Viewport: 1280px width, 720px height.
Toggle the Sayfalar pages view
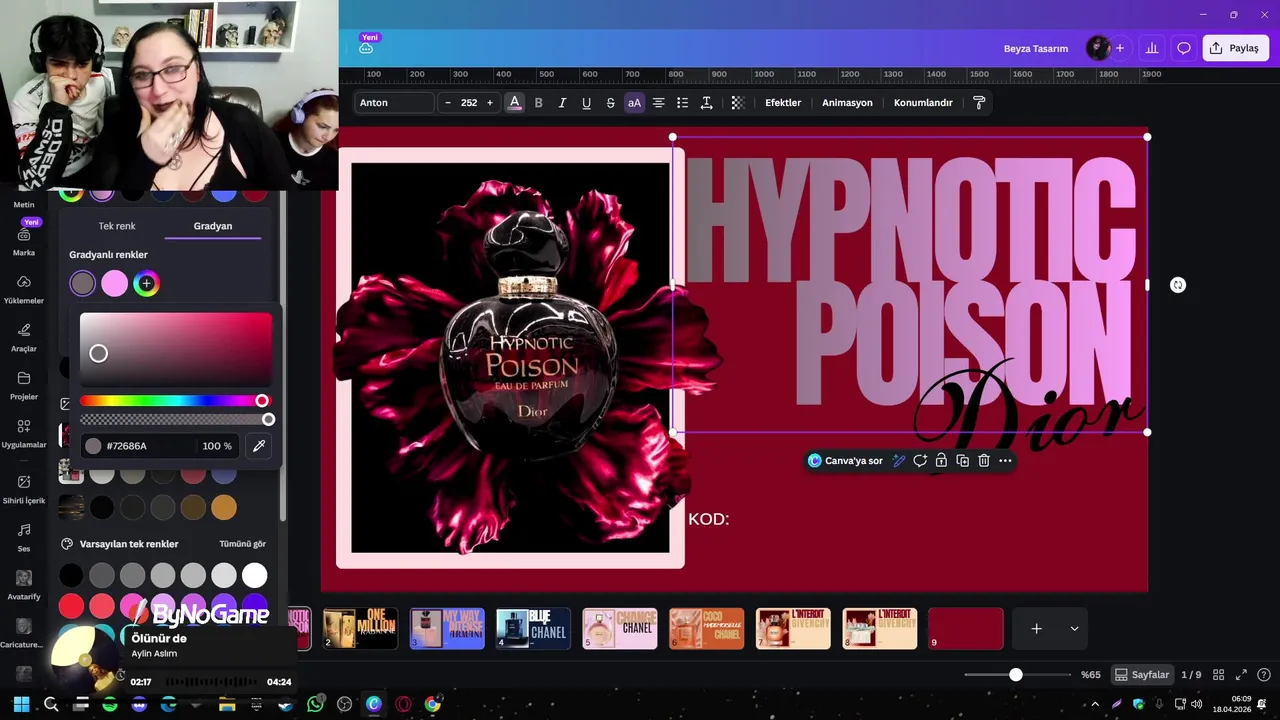[1143, 675]
